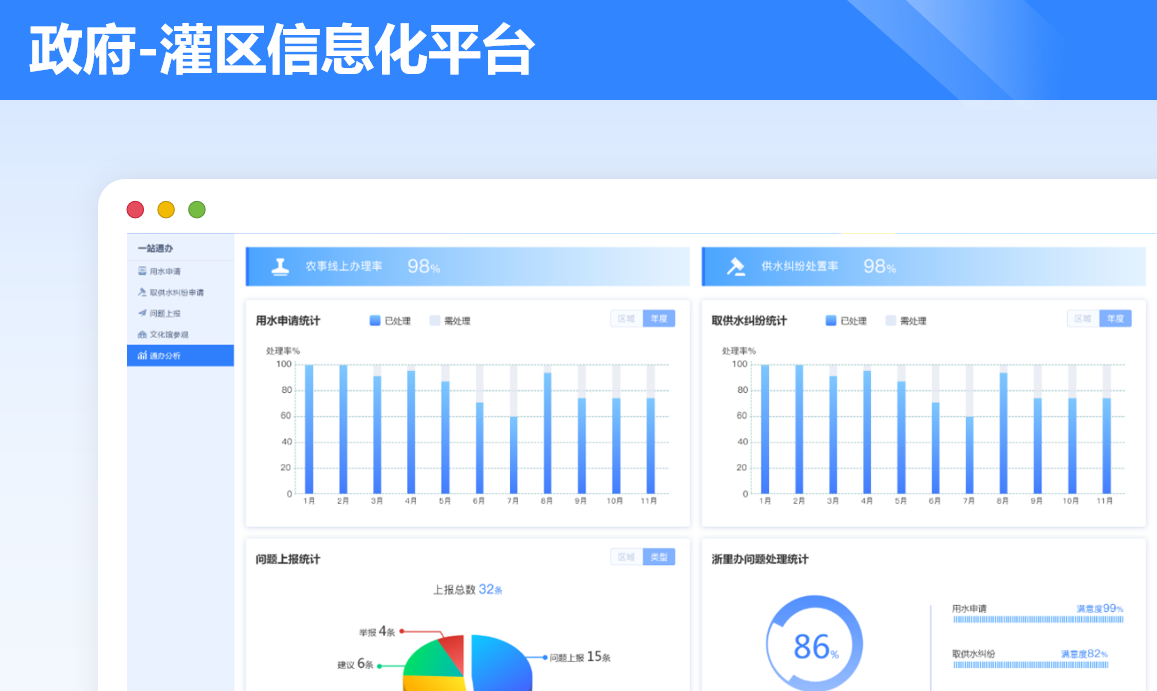Viewport: 1157px width, 691px height.
Task: Click the 浙里办问题处理统计 card title
Action: (x=760, y=559)
